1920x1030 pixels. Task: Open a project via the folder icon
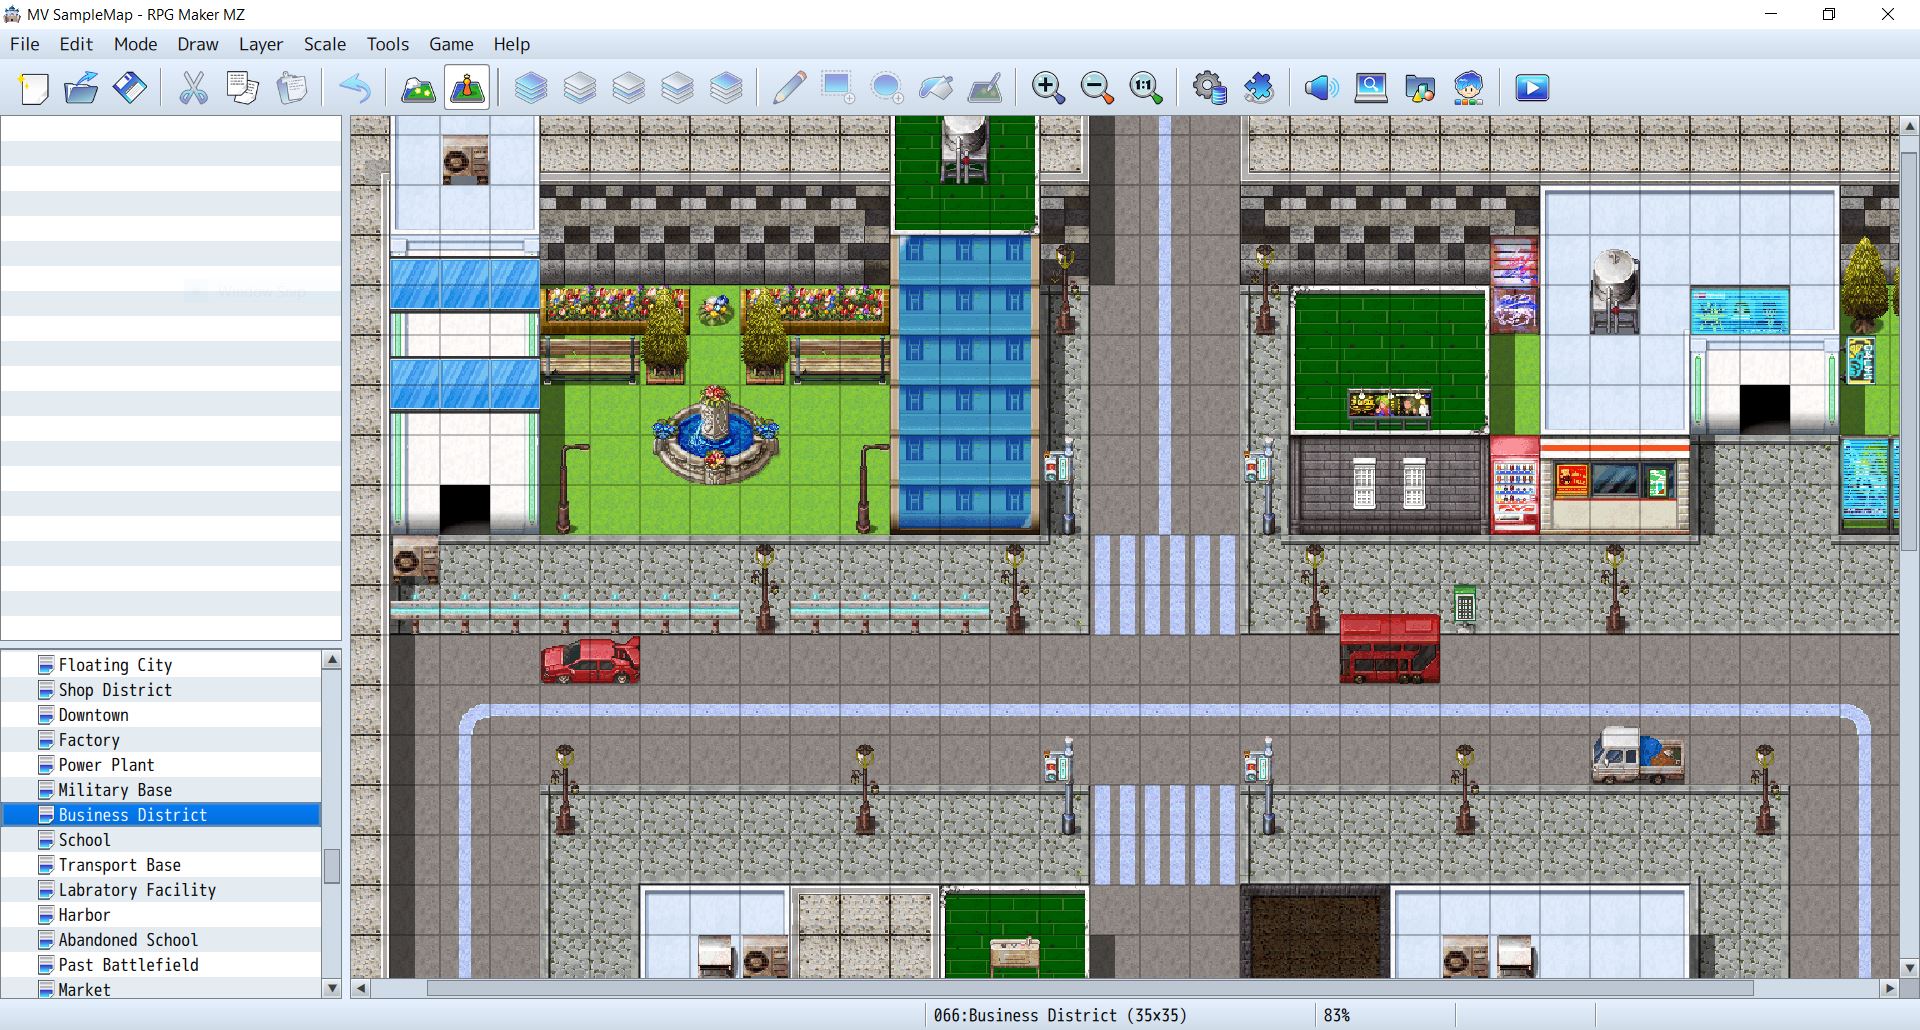click(81, 88)
